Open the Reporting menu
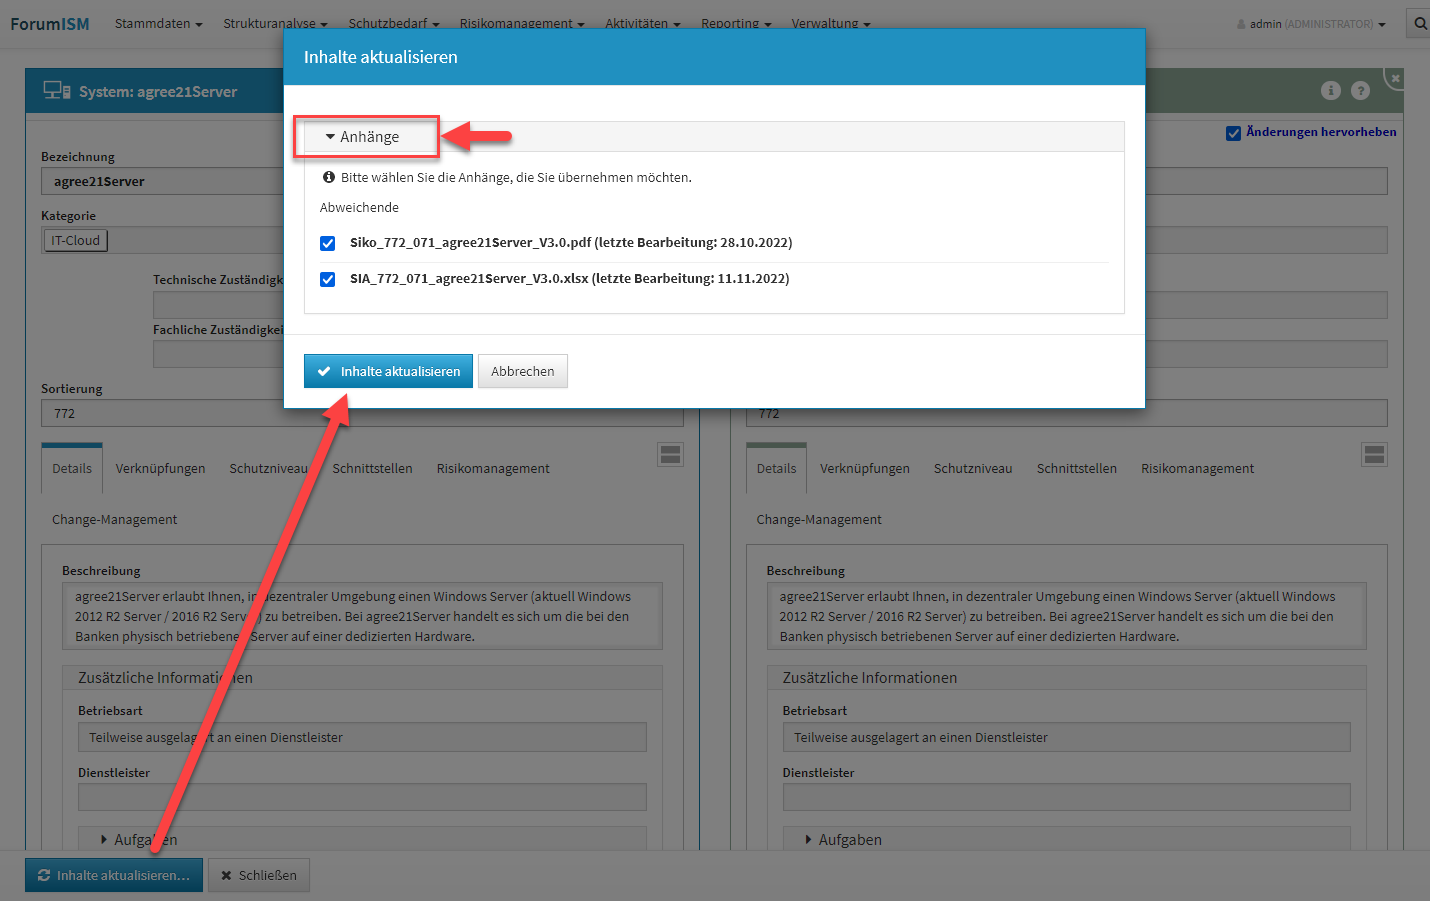Viewport: 1430px width, 901px height. point(736,23)
